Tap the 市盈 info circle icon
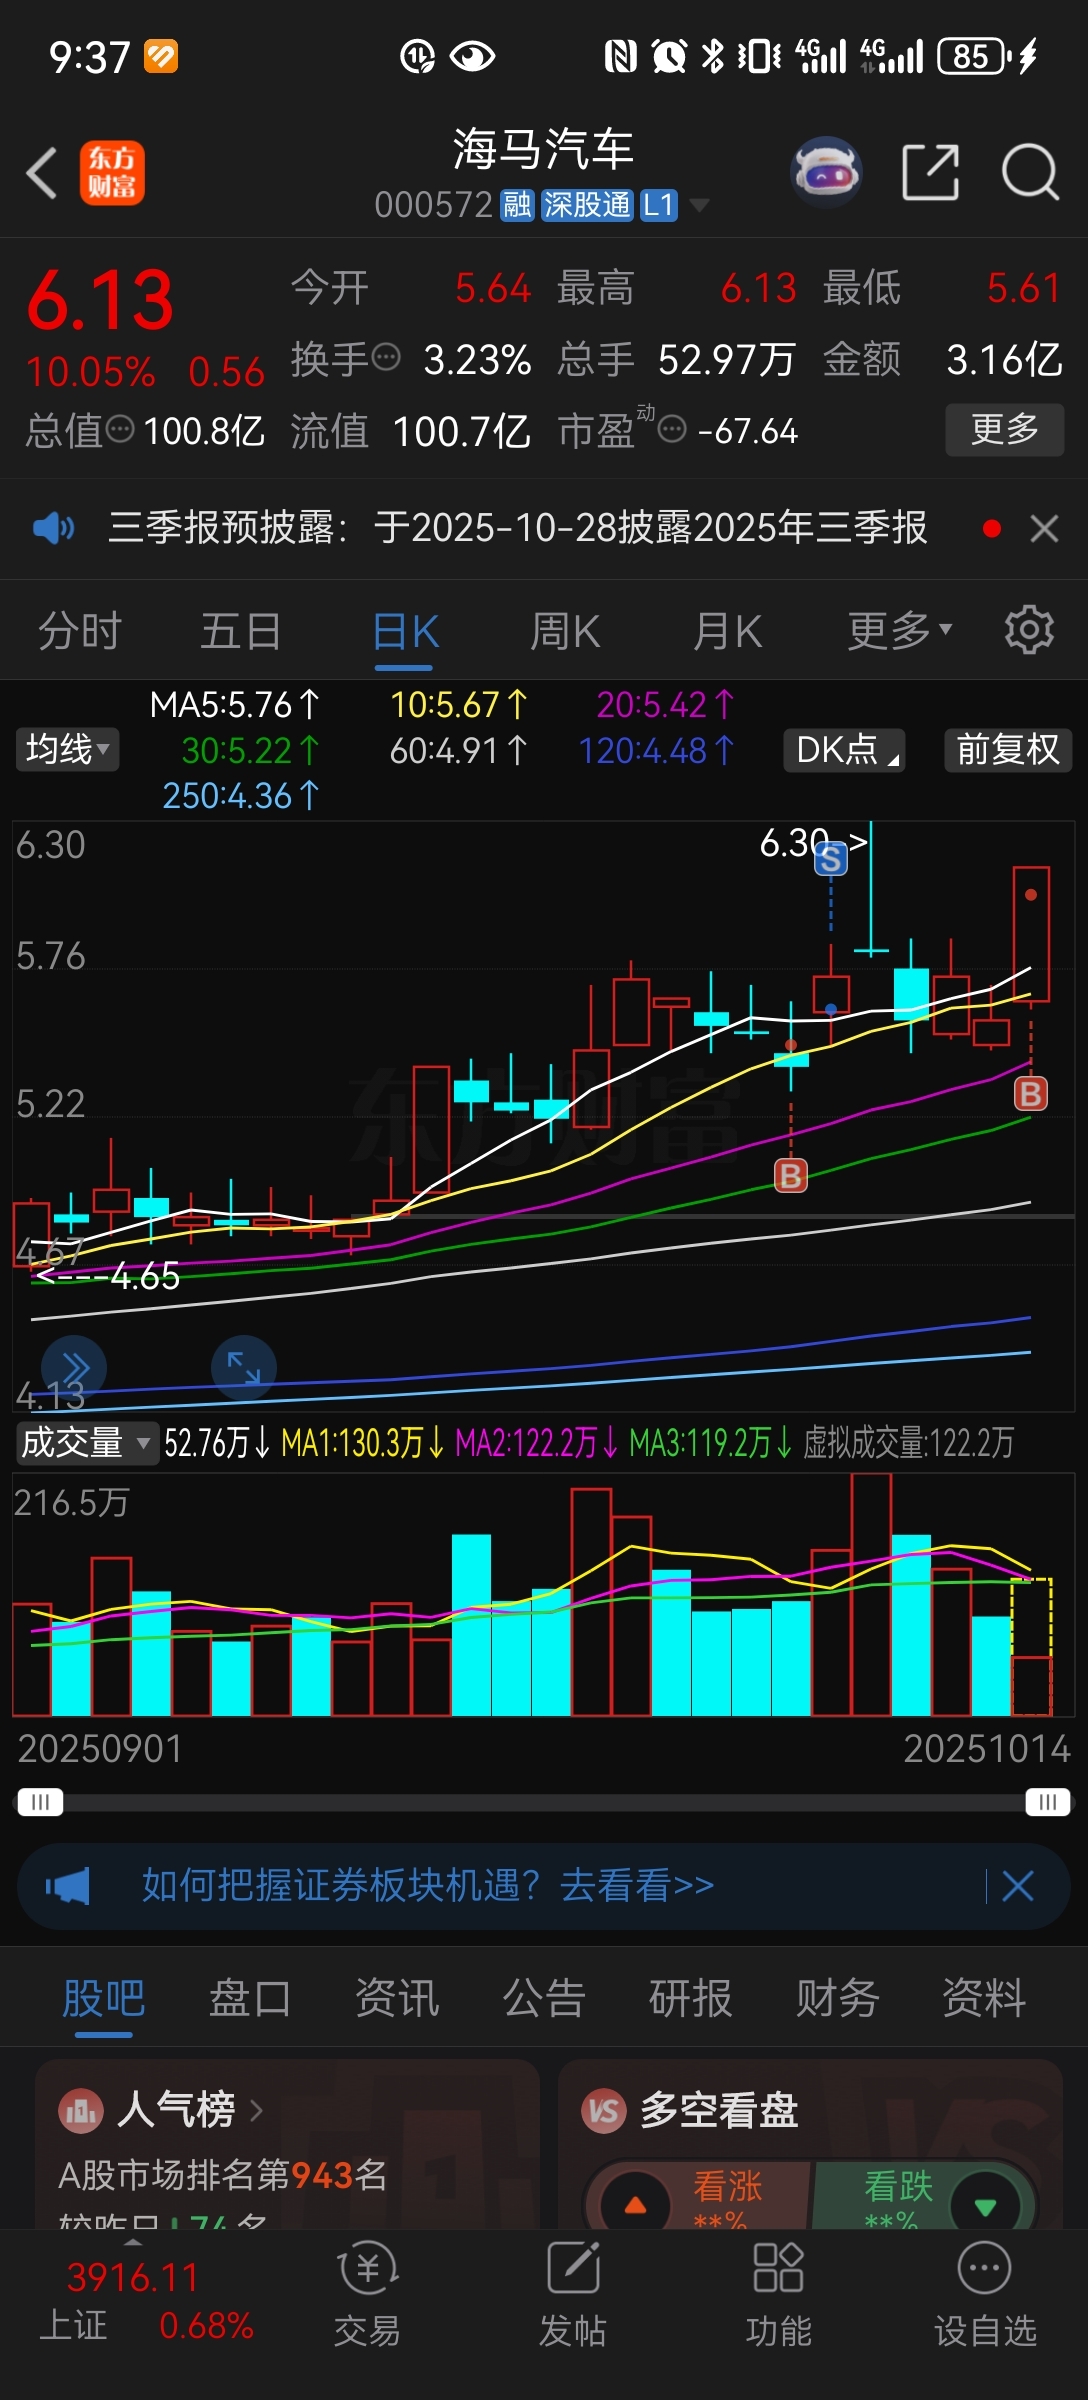The width and height of the screenshot is (1088, 2400). point(672,430)
